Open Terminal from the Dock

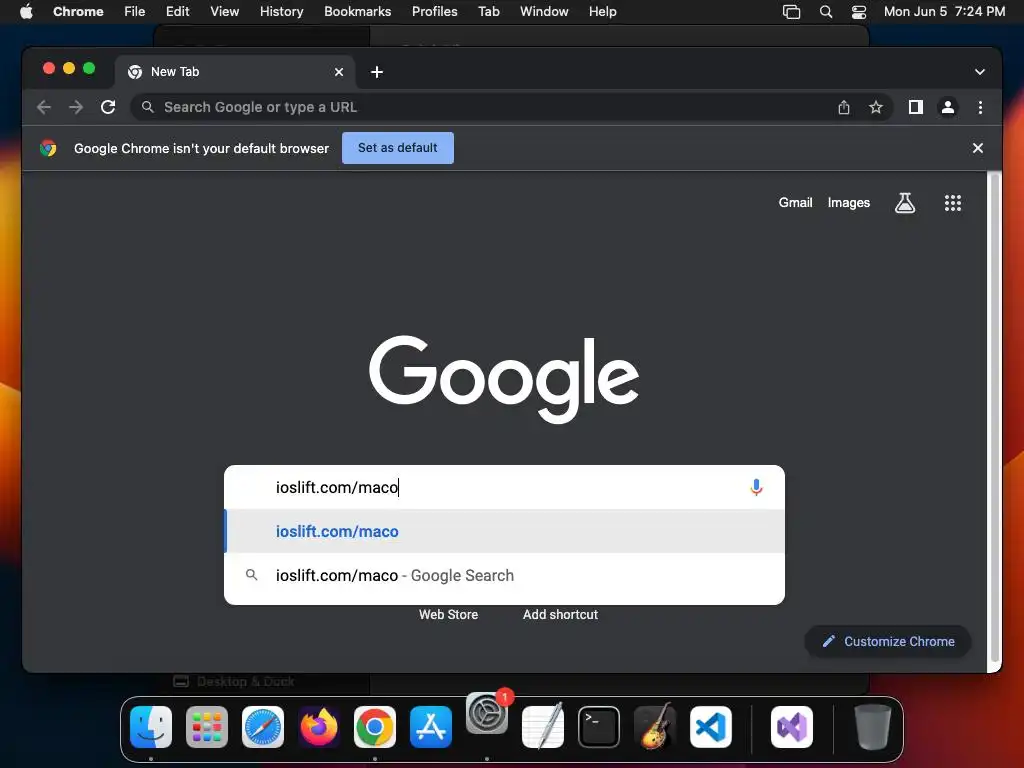tap(599, 727)
